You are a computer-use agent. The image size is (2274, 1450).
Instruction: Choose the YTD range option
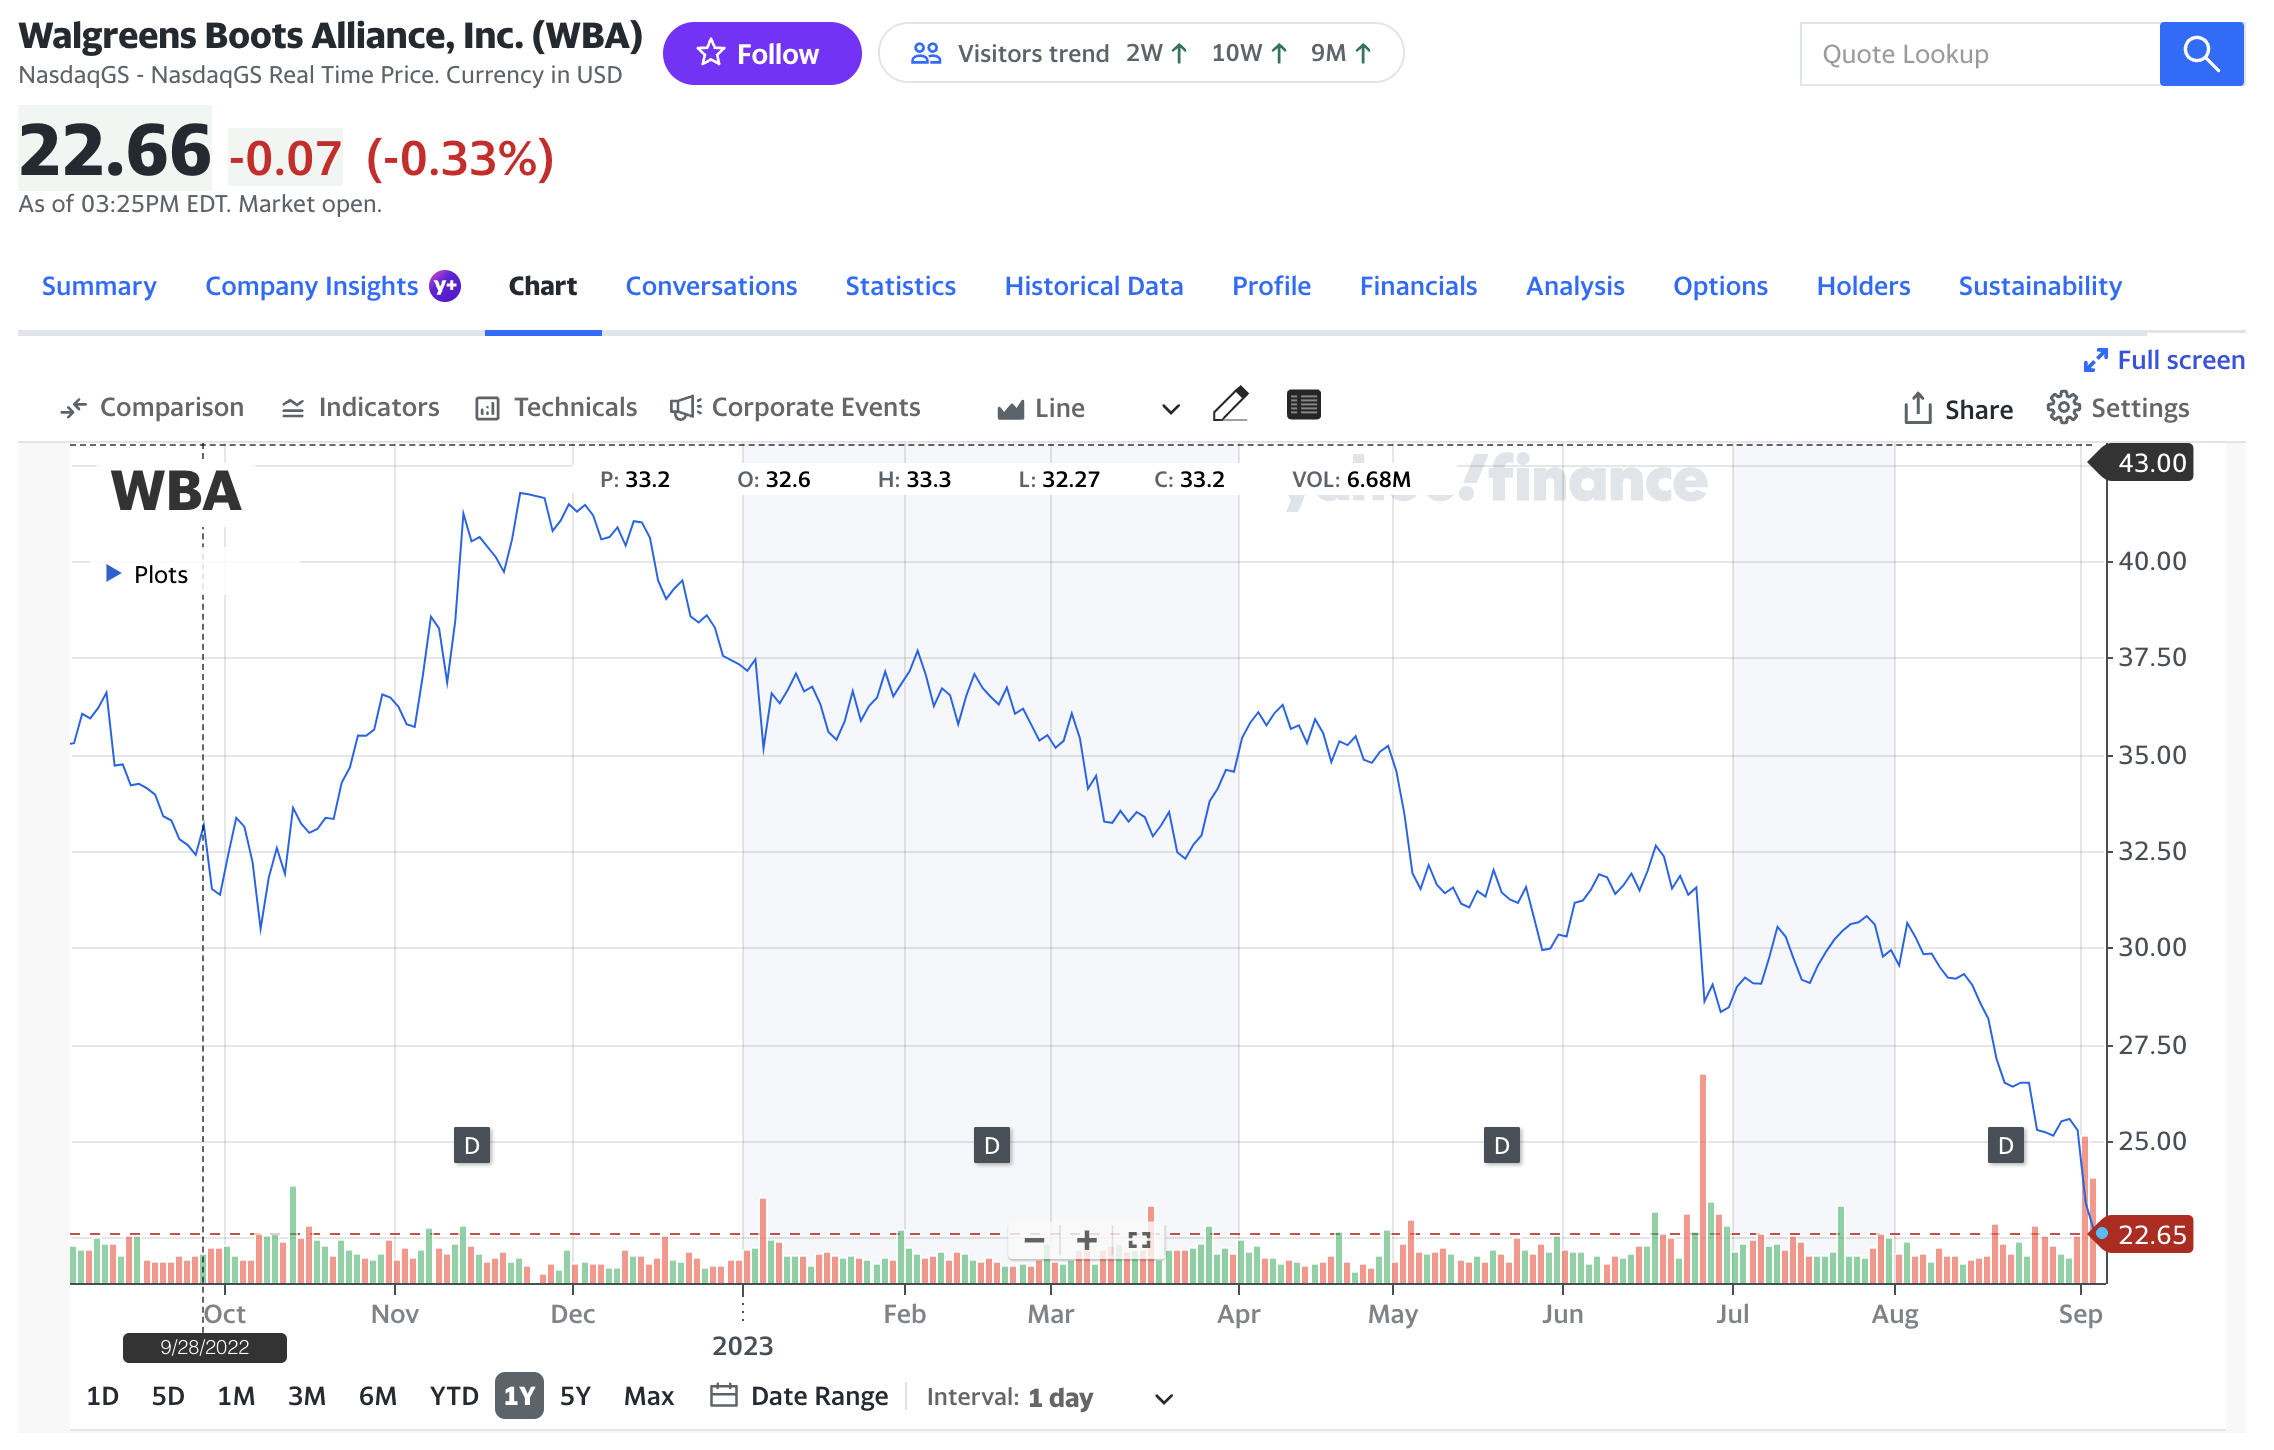[453, 1396]
